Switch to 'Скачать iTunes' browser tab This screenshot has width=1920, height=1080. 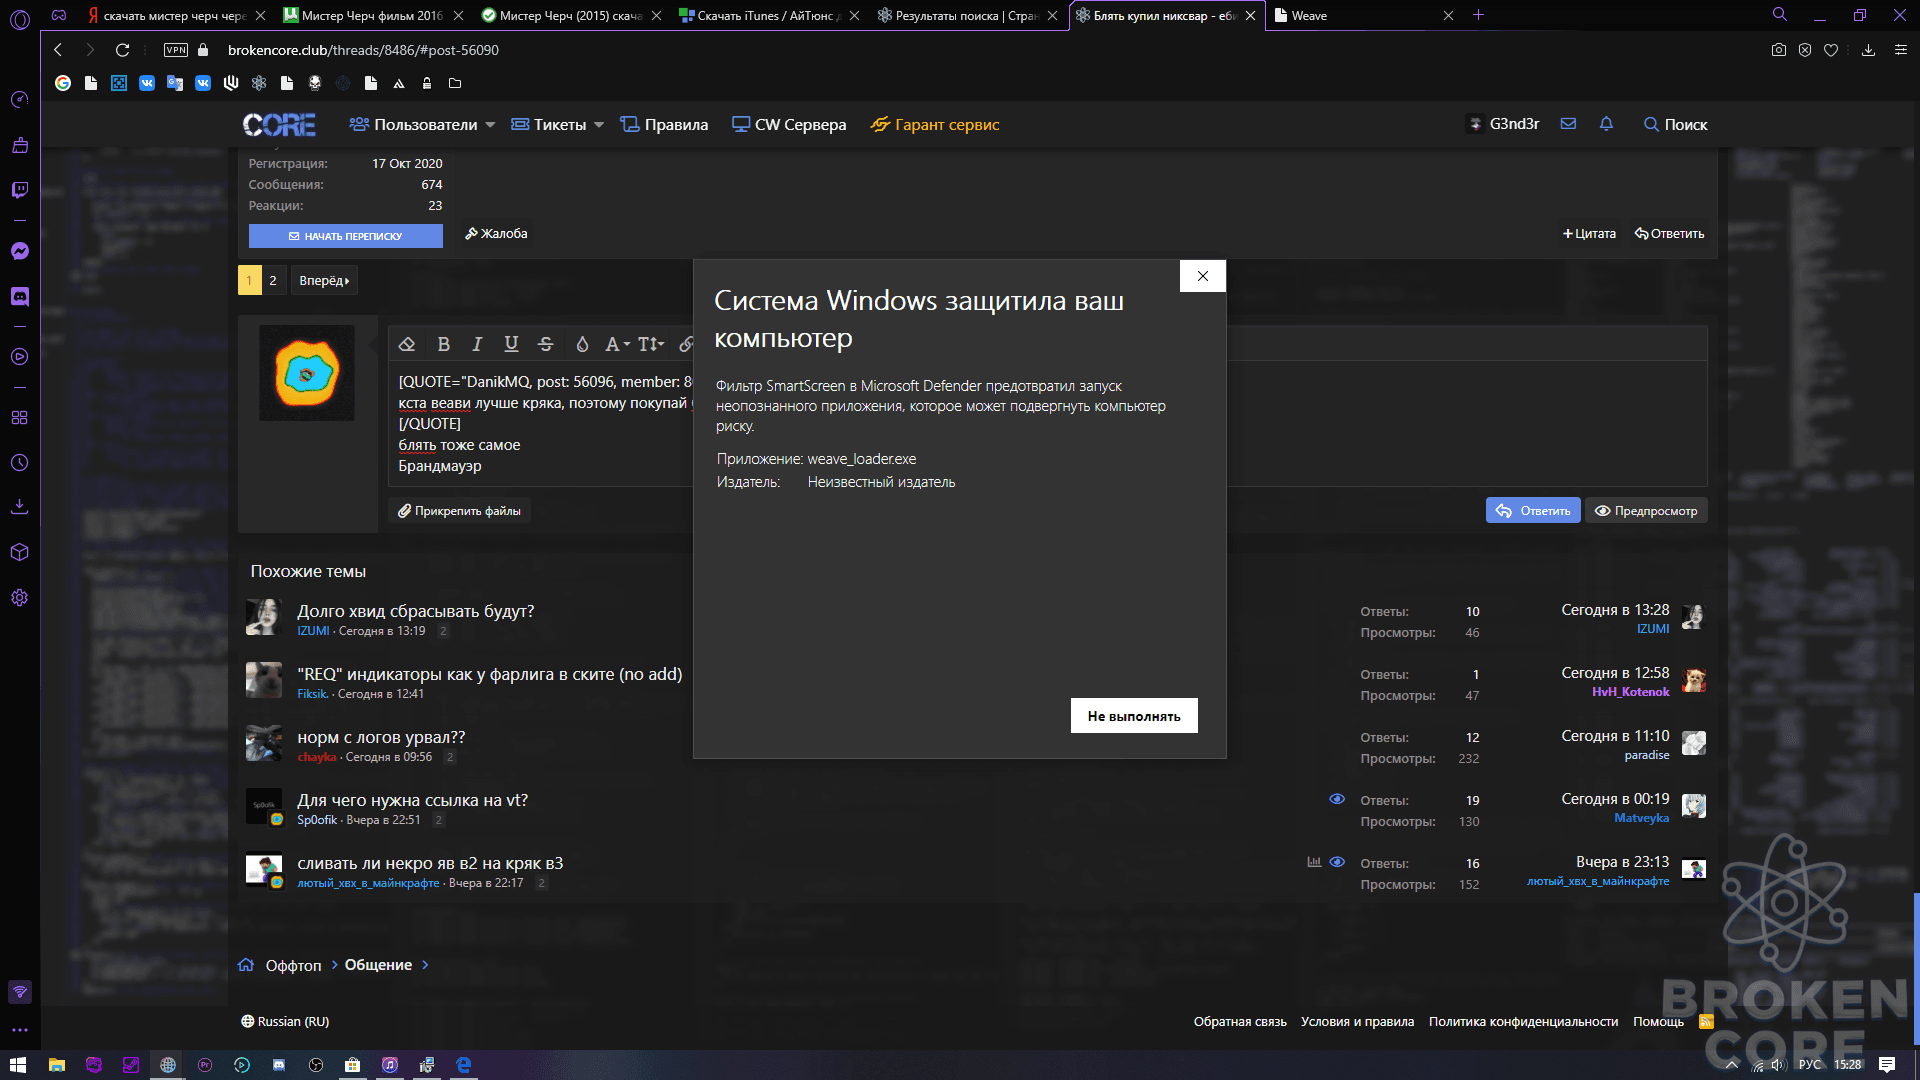click(x=768, y=16)
